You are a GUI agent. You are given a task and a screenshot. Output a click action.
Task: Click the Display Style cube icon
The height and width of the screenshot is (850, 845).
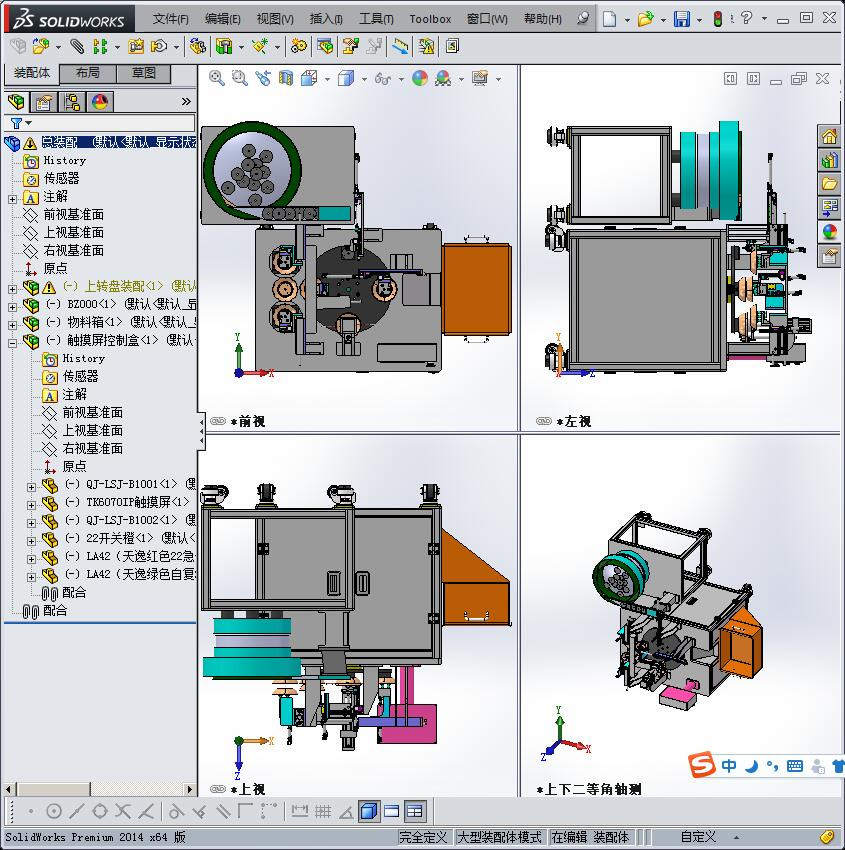click(x=346, y=79)
